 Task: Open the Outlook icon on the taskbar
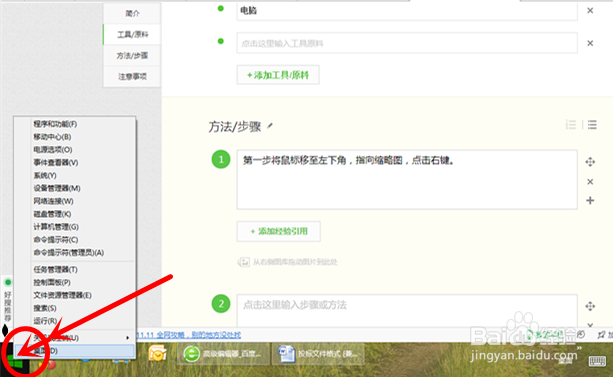tap(158, 354)
